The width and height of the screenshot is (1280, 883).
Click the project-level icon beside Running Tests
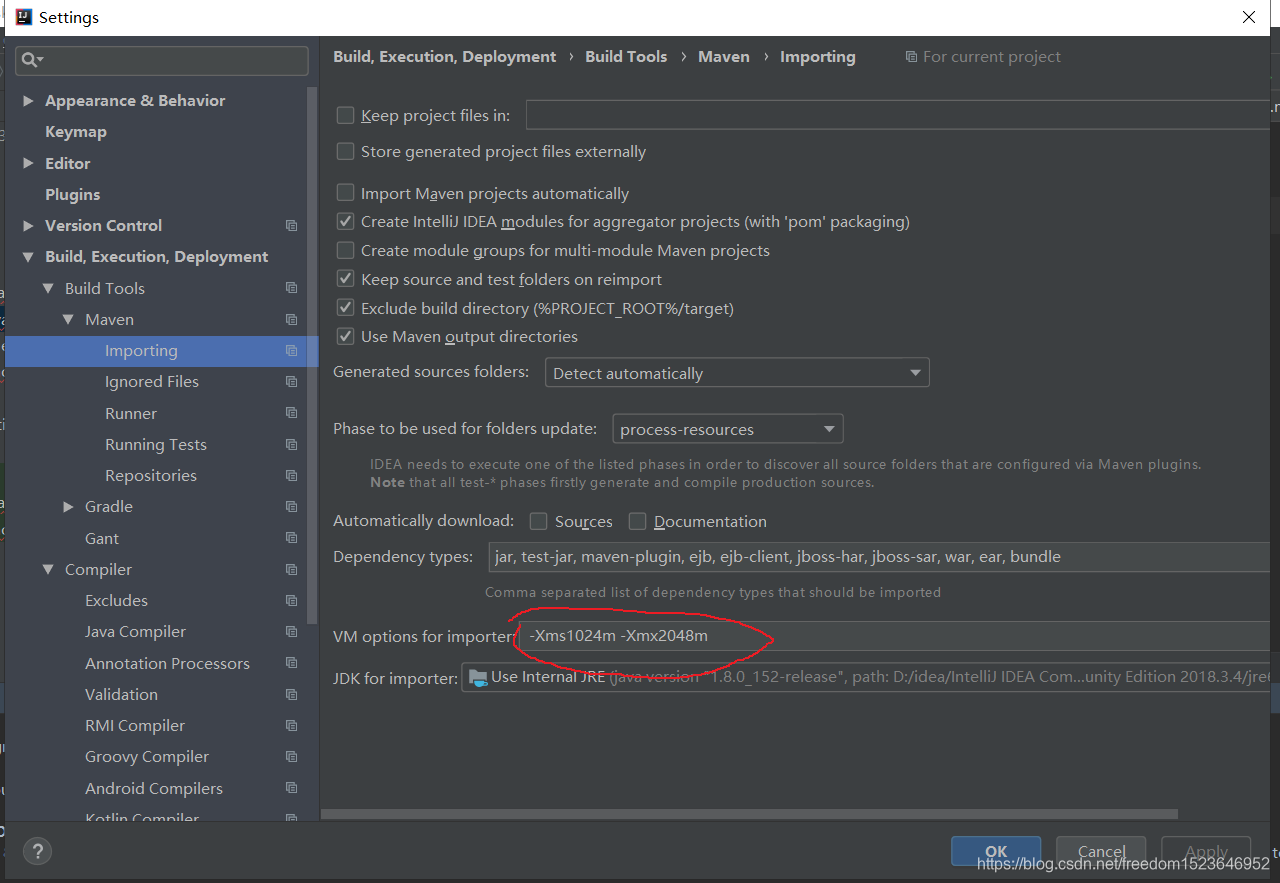point(291,444)
